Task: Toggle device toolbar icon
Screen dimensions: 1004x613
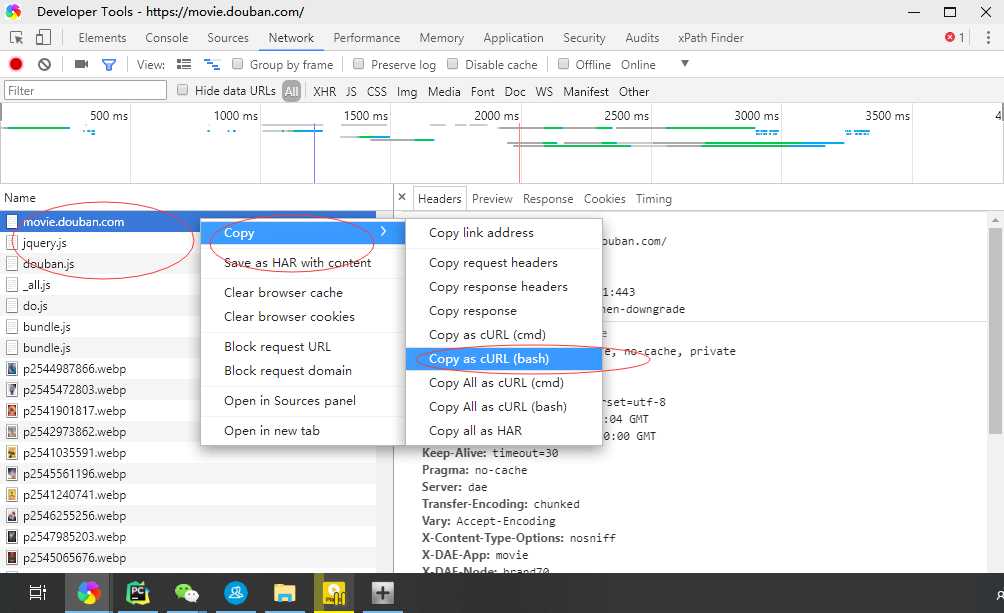Action: [x=43, y=38]
